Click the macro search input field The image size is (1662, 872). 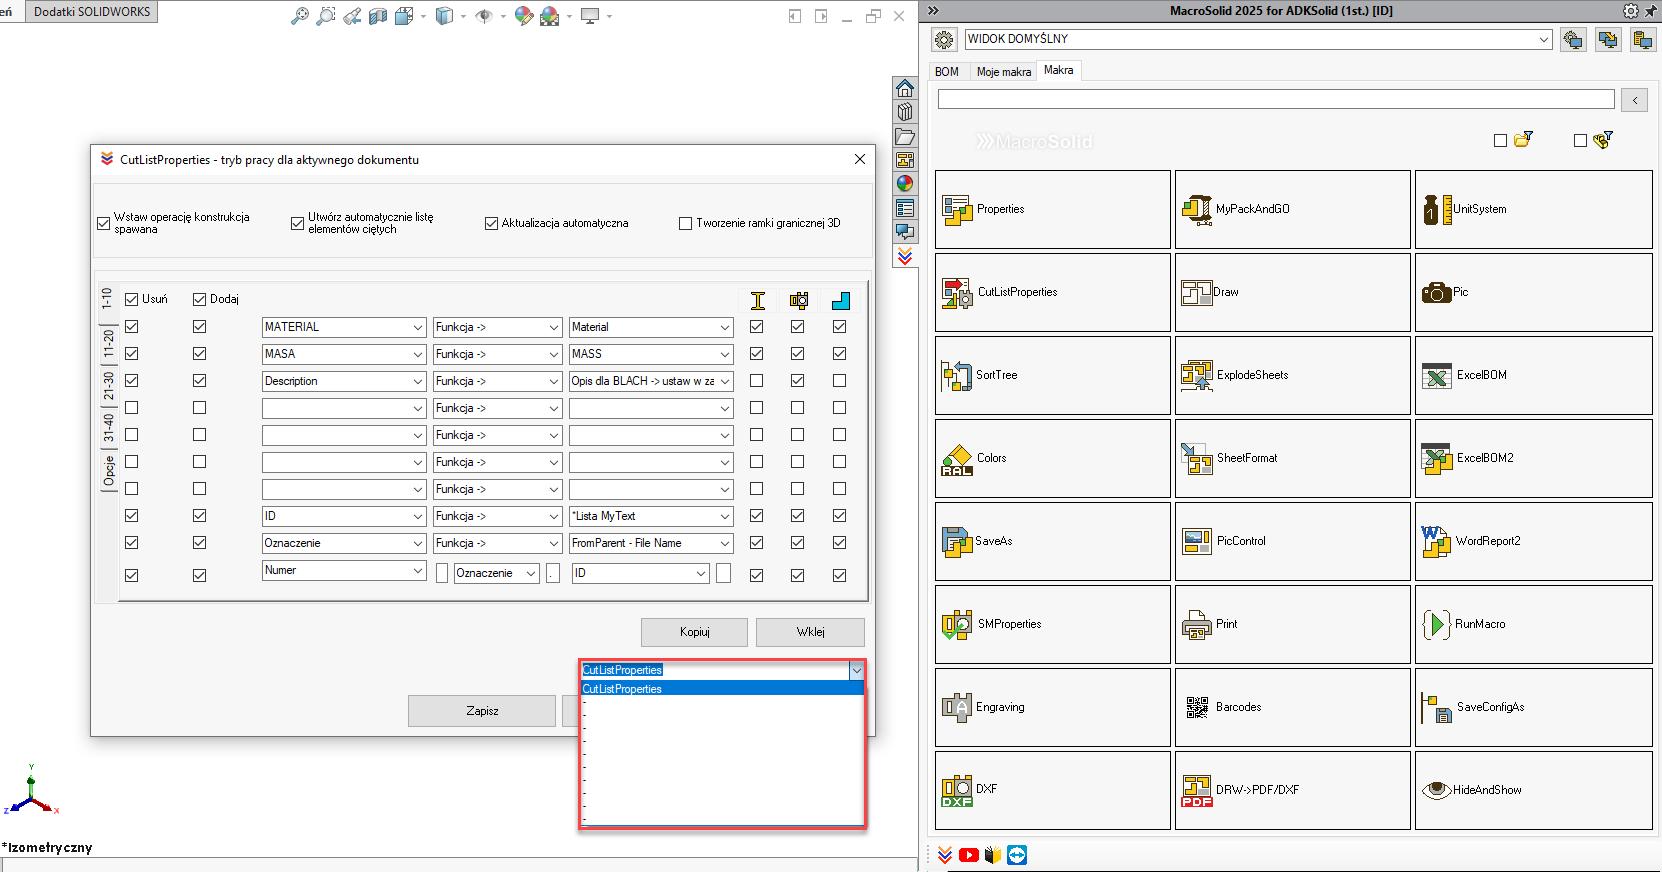[x=1275, y=99]
